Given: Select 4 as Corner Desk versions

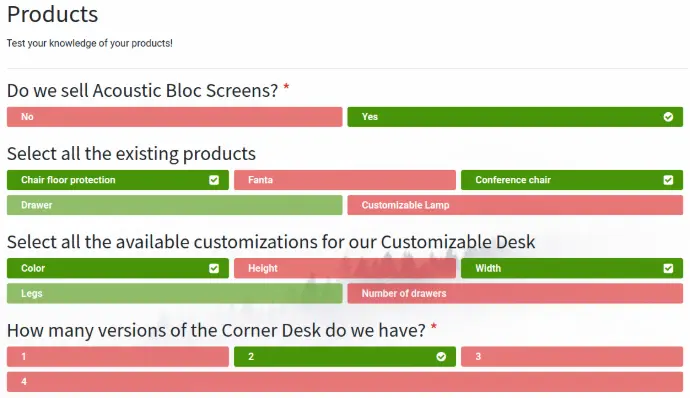Looking at the screenshot, I should click(x=345, y=382).
